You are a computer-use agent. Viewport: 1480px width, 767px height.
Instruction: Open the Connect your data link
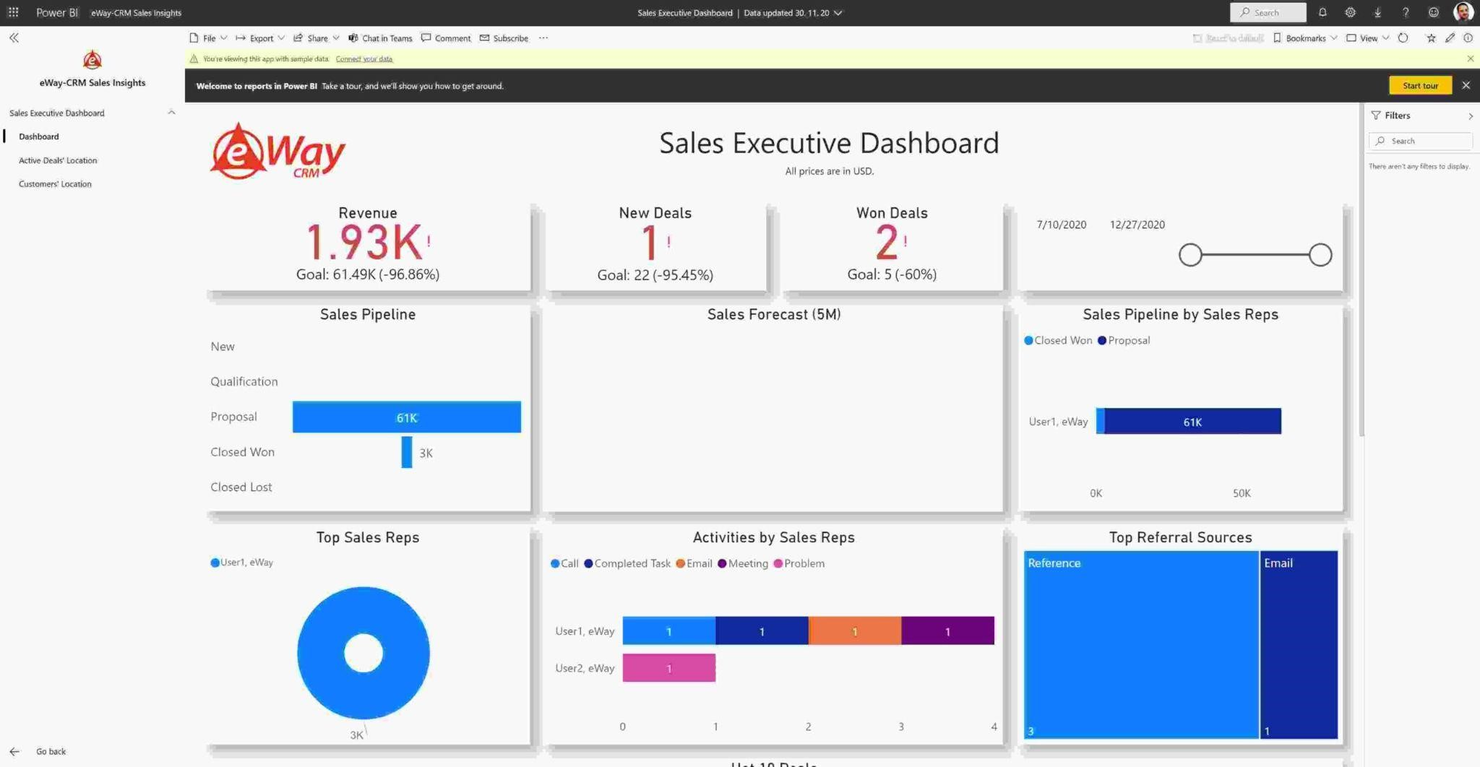click(x=363, y=58)
